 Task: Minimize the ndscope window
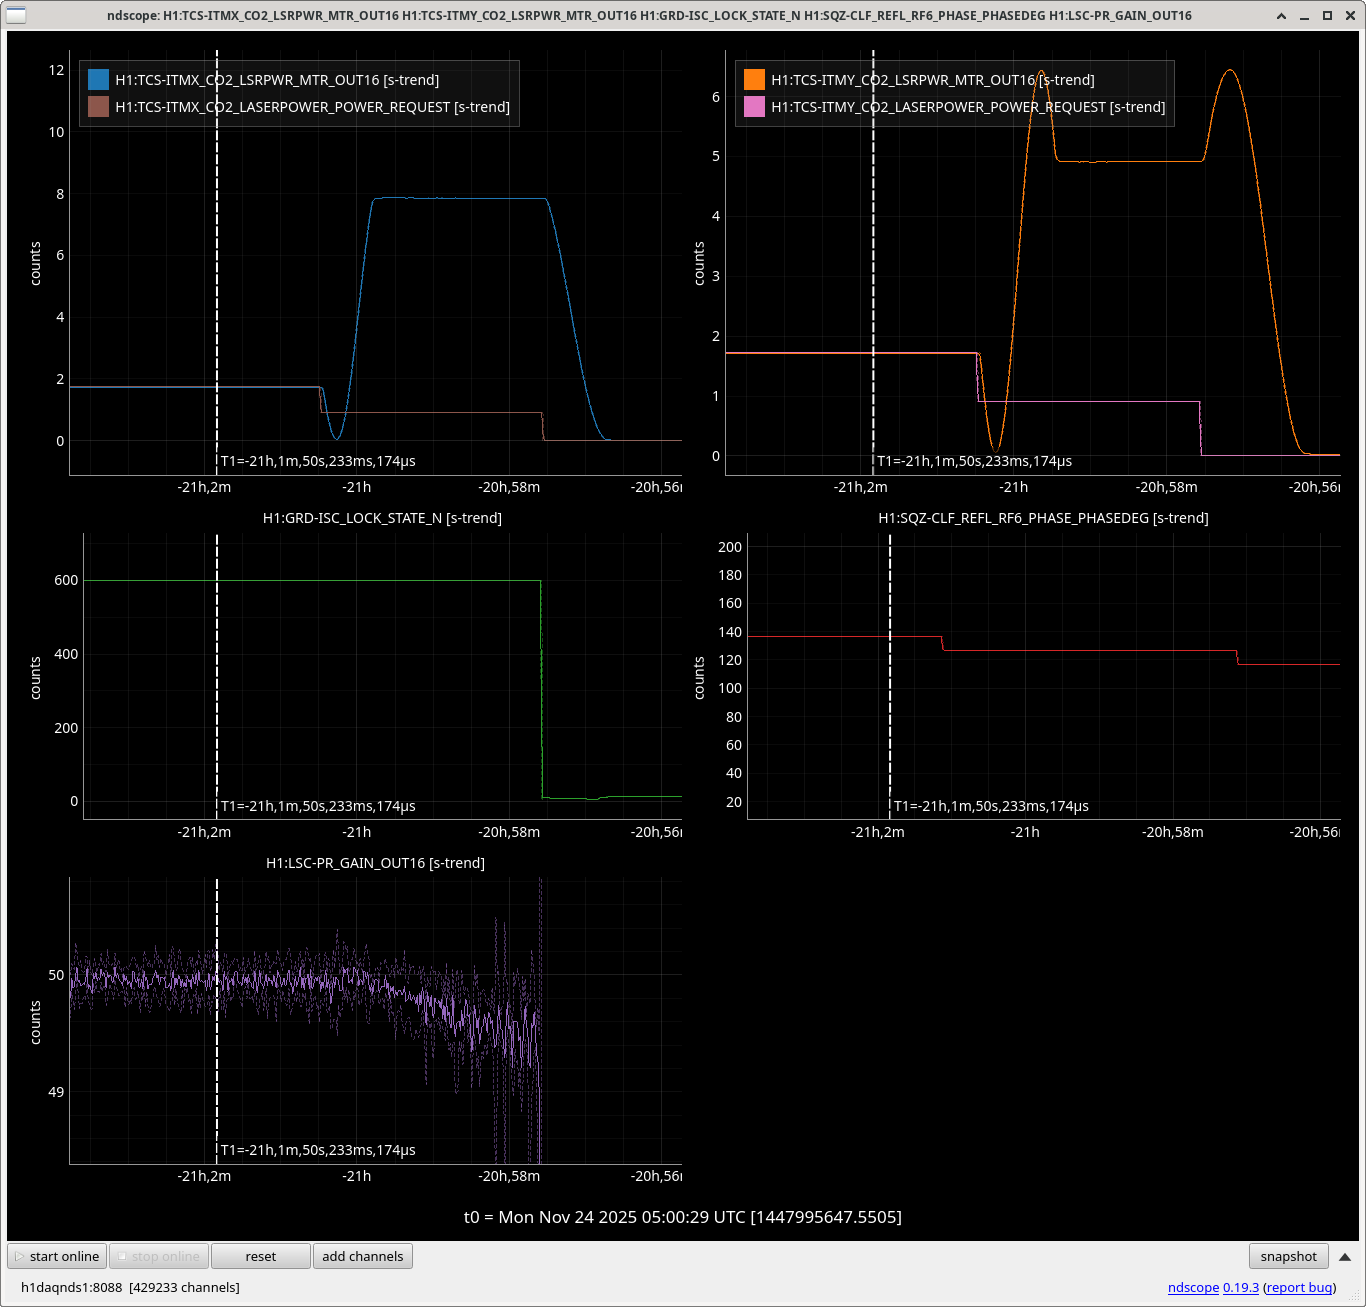click(x=1304, y=16)
